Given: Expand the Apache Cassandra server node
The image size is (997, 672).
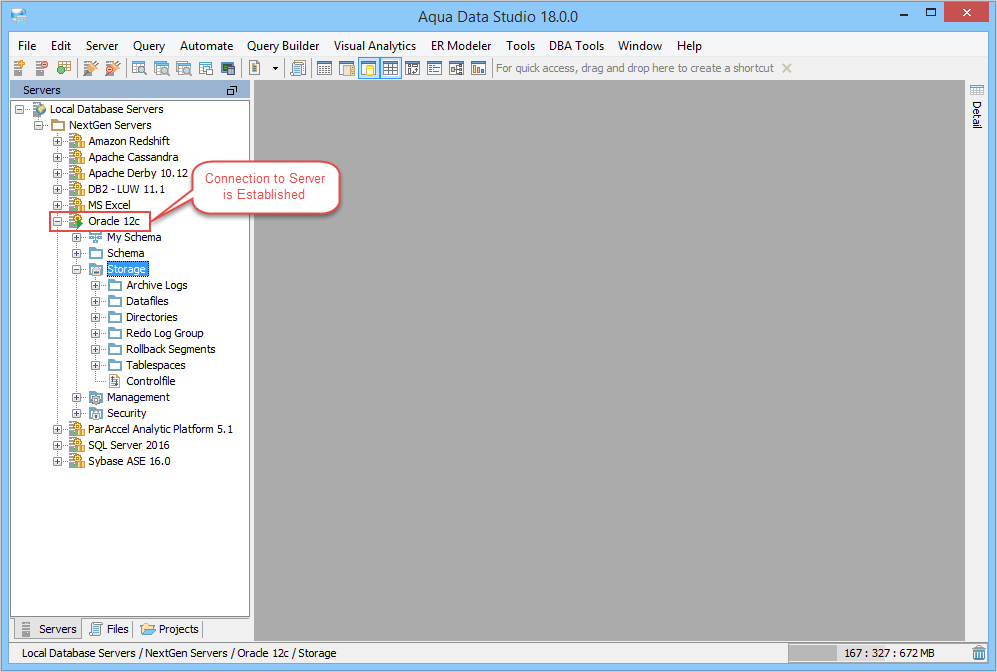Looking at the screenshot, I should 57,157.
